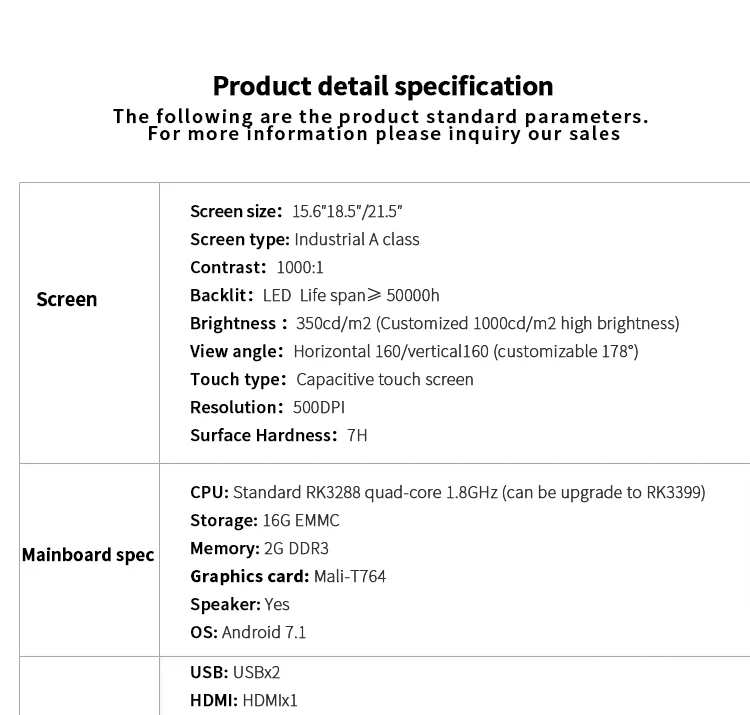Click the Surface Hardness 7H entry
This screenshot has width=750, height=715.
[x=279, y=435]
